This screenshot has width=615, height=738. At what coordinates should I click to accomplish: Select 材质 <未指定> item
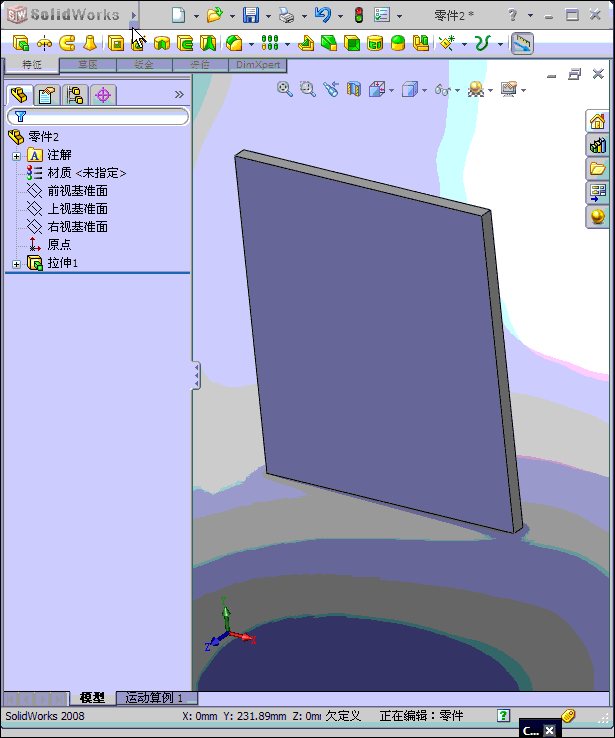tap(87, 173)
